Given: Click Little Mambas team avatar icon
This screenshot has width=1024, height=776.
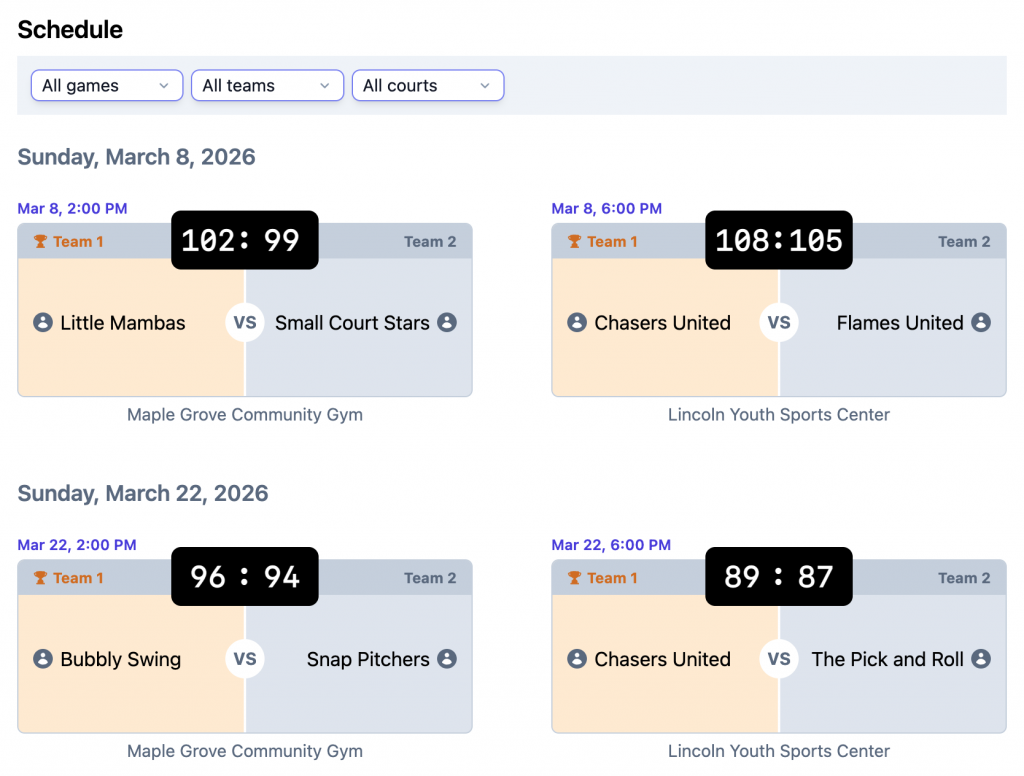Looking at the screenshot, I should tap(42, 323).
